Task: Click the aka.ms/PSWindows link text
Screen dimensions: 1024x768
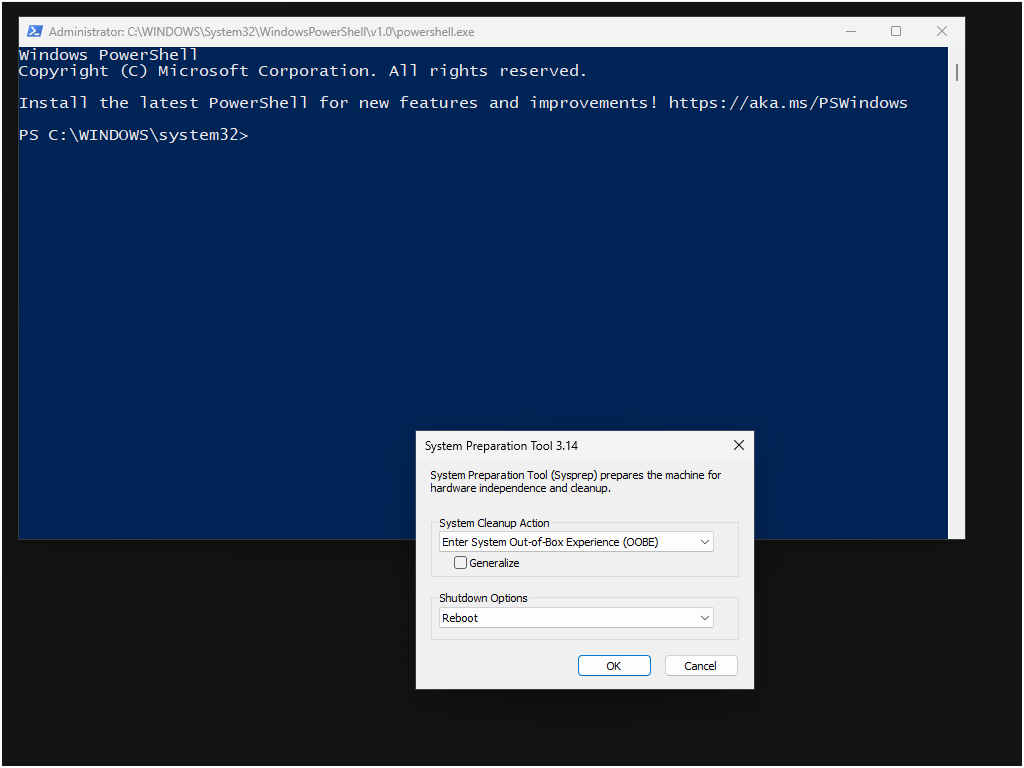Action: 789,102
